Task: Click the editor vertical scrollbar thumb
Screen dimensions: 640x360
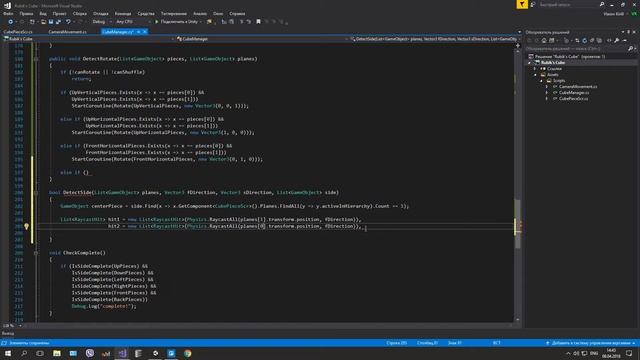Action: pos(518,224)
